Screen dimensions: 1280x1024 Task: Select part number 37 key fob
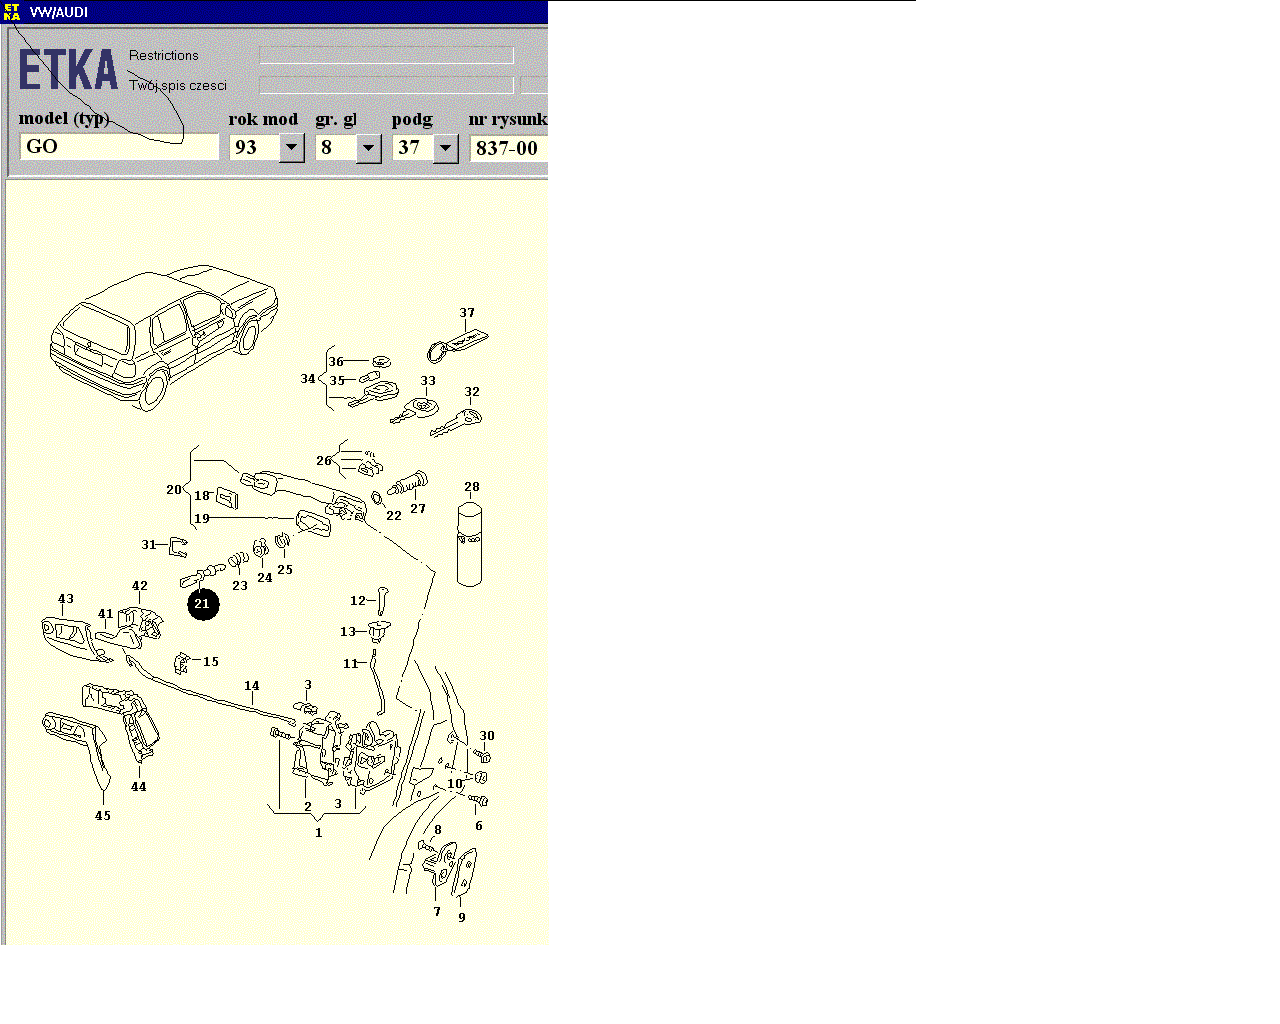click(x=467, y=313)
